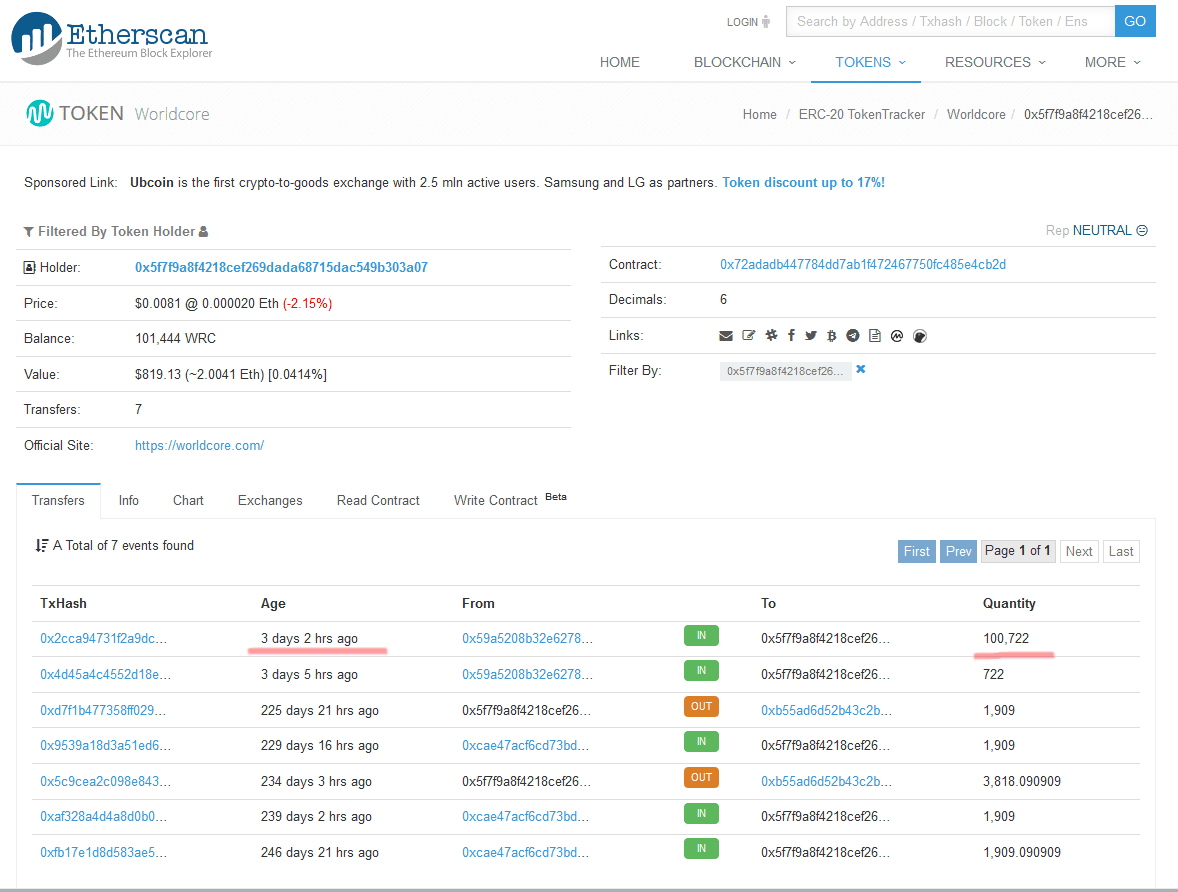Image resolution: width=1178 pixels, height=892 pixels.
Task: Select the Transfers tab
Action: click(x=58, y=500)
